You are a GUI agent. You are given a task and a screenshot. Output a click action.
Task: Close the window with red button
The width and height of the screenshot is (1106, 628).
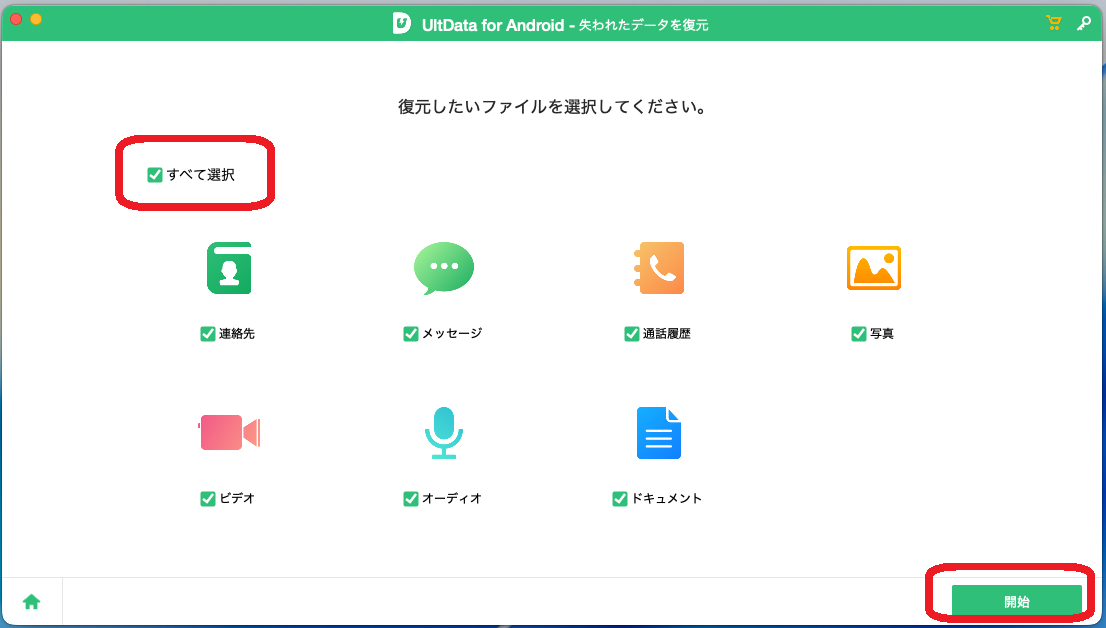[16, 19]
